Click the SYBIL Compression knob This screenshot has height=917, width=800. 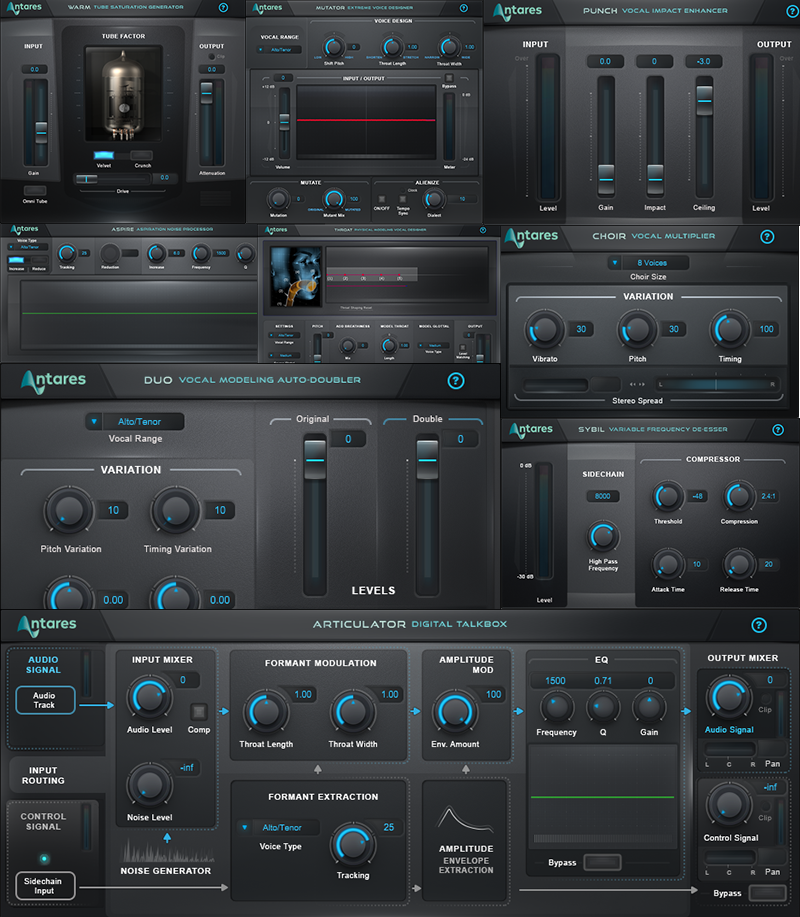[739, 497]
